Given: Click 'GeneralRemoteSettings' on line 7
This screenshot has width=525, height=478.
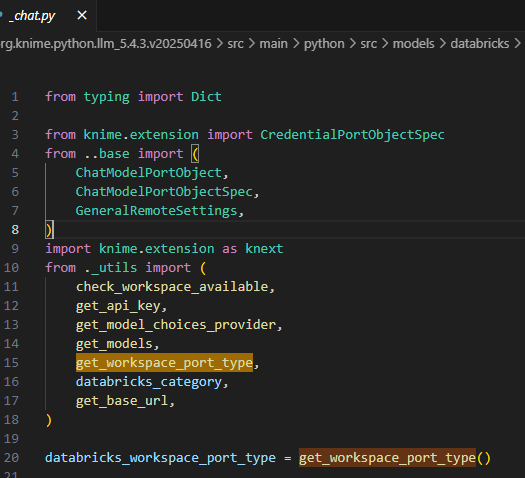Looking at the screenshot, I should point(156,211).
